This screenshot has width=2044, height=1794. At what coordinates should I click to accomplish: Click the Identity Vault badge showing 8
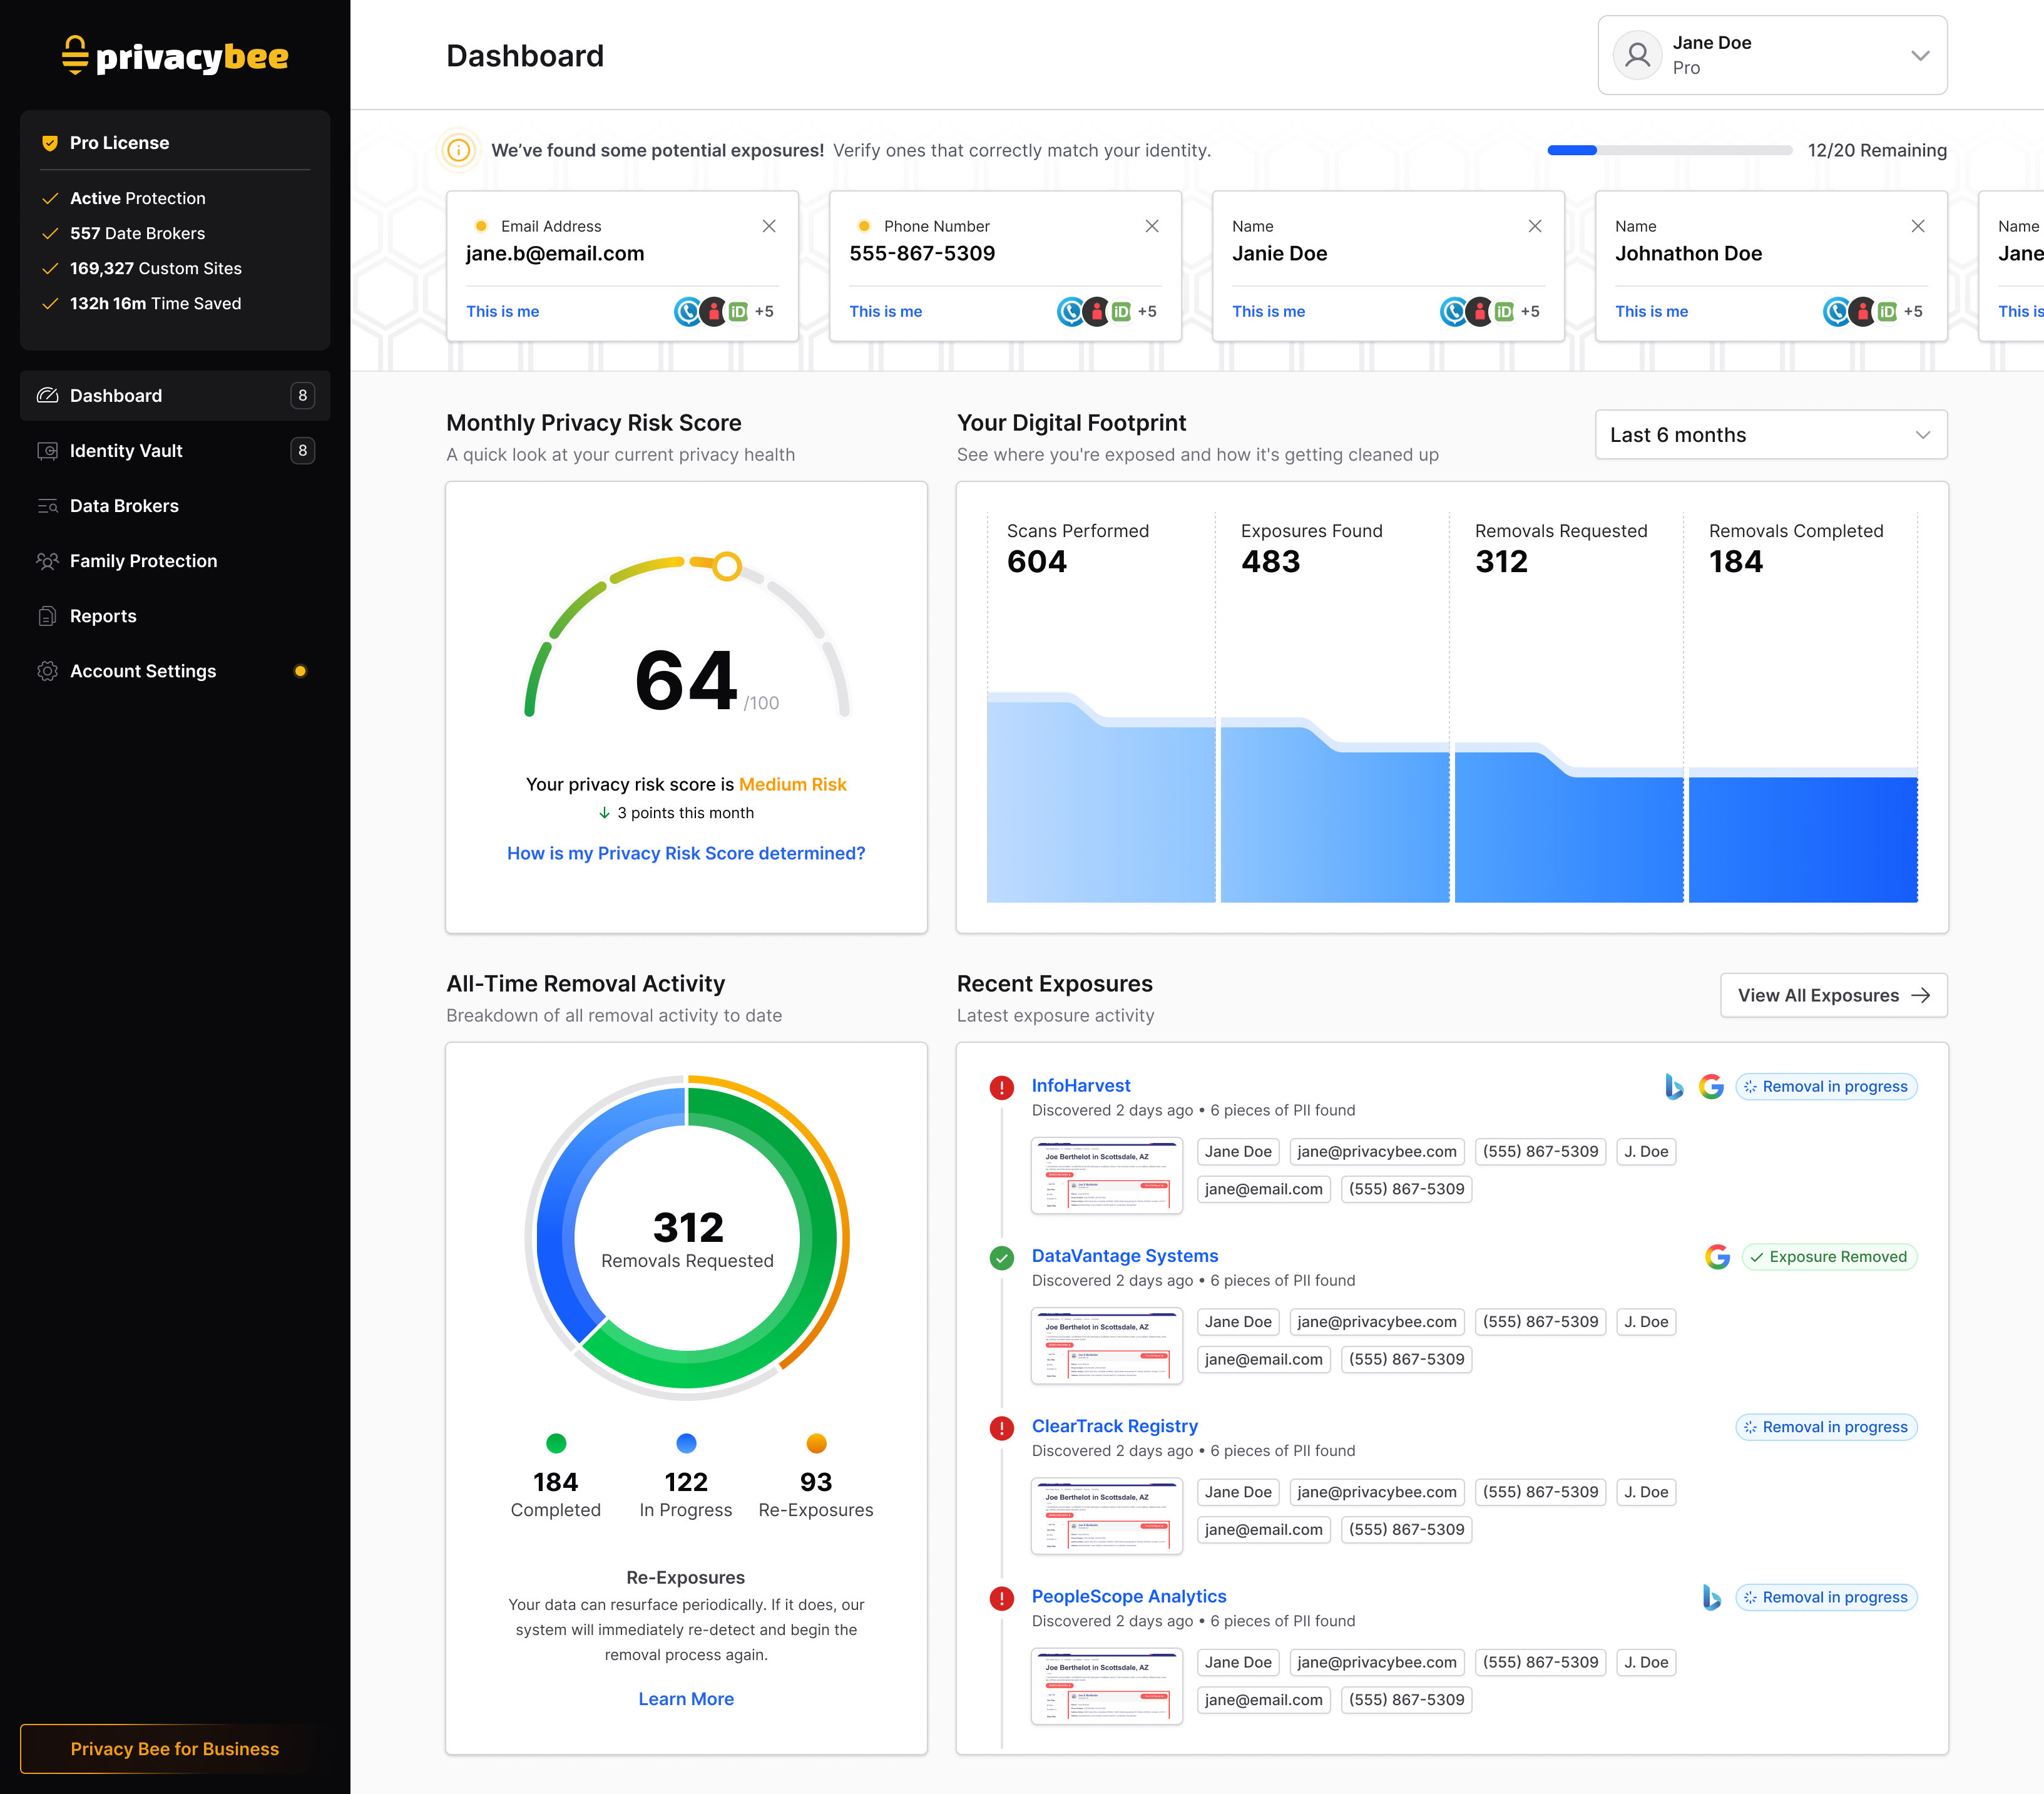point(302,451)
